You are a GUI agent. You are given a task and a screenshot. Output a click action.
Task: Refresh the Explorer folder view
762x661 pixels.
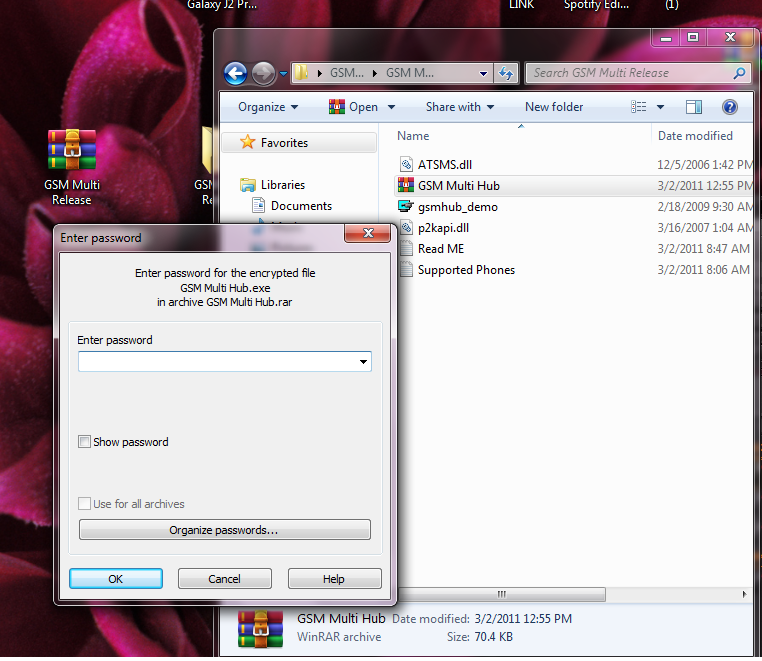tap(506, 73)
